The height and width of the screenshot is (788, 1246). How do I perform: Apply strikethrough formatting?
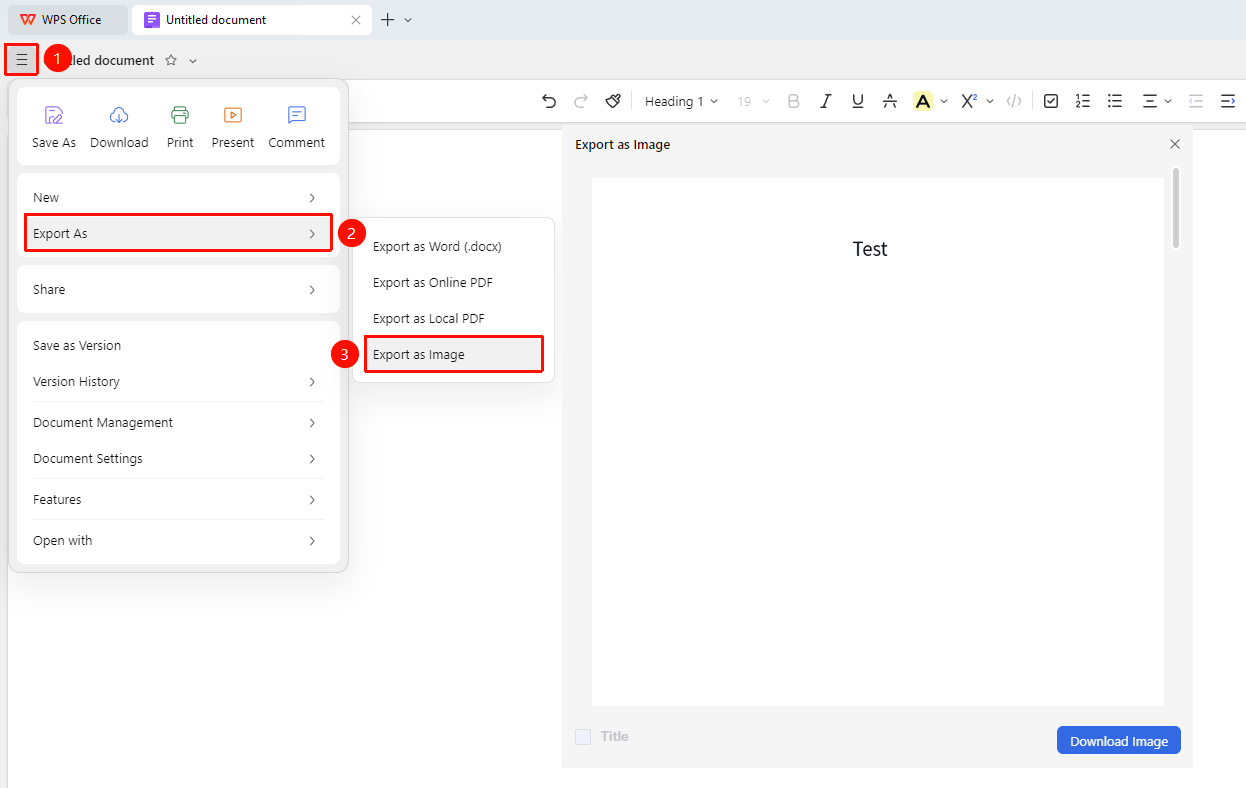coord(890,101)
